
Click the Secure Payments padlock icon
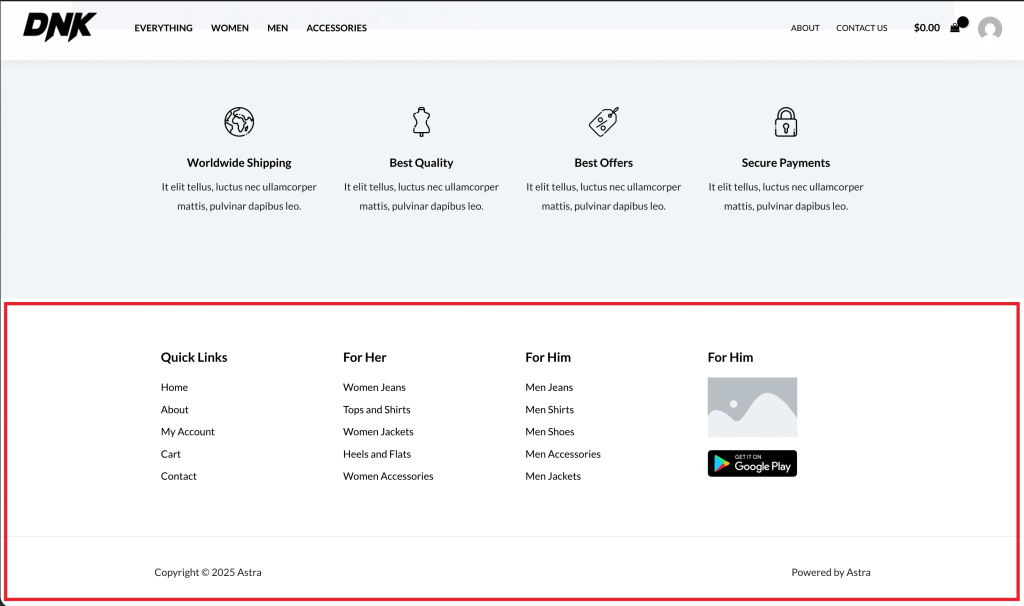coord(786,120)
